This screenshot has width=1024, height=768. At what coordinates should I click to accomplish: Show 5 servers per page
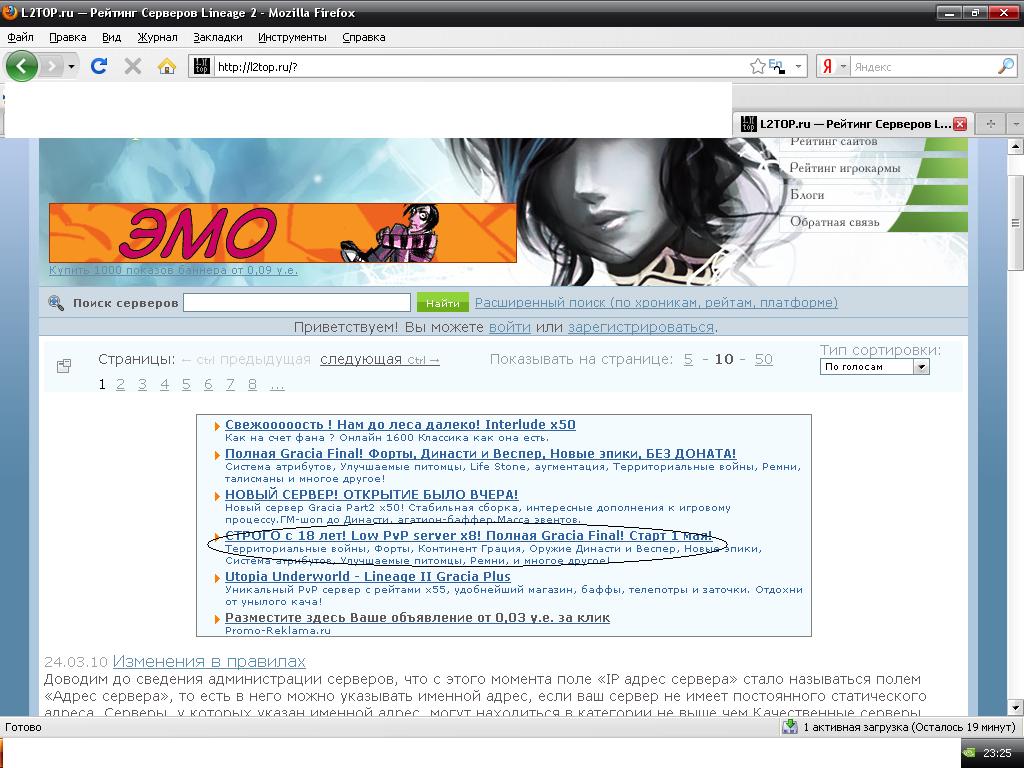[688, 359]
